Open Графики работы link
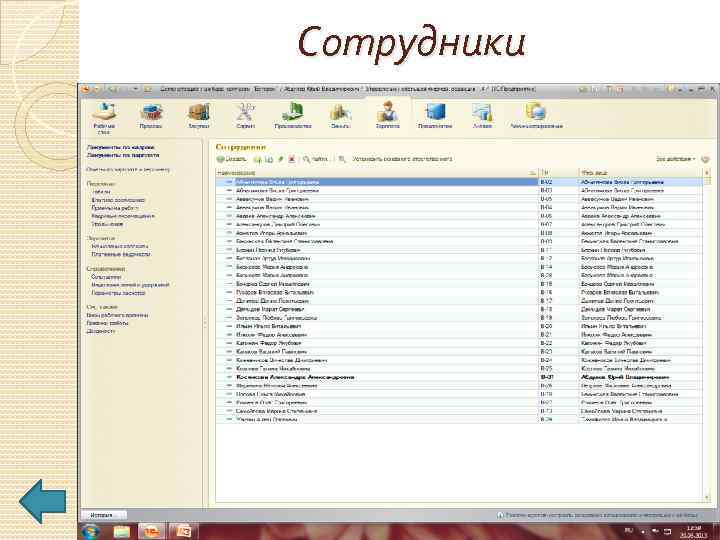Viewport: 720px width, 540px height. click(107, 323)
